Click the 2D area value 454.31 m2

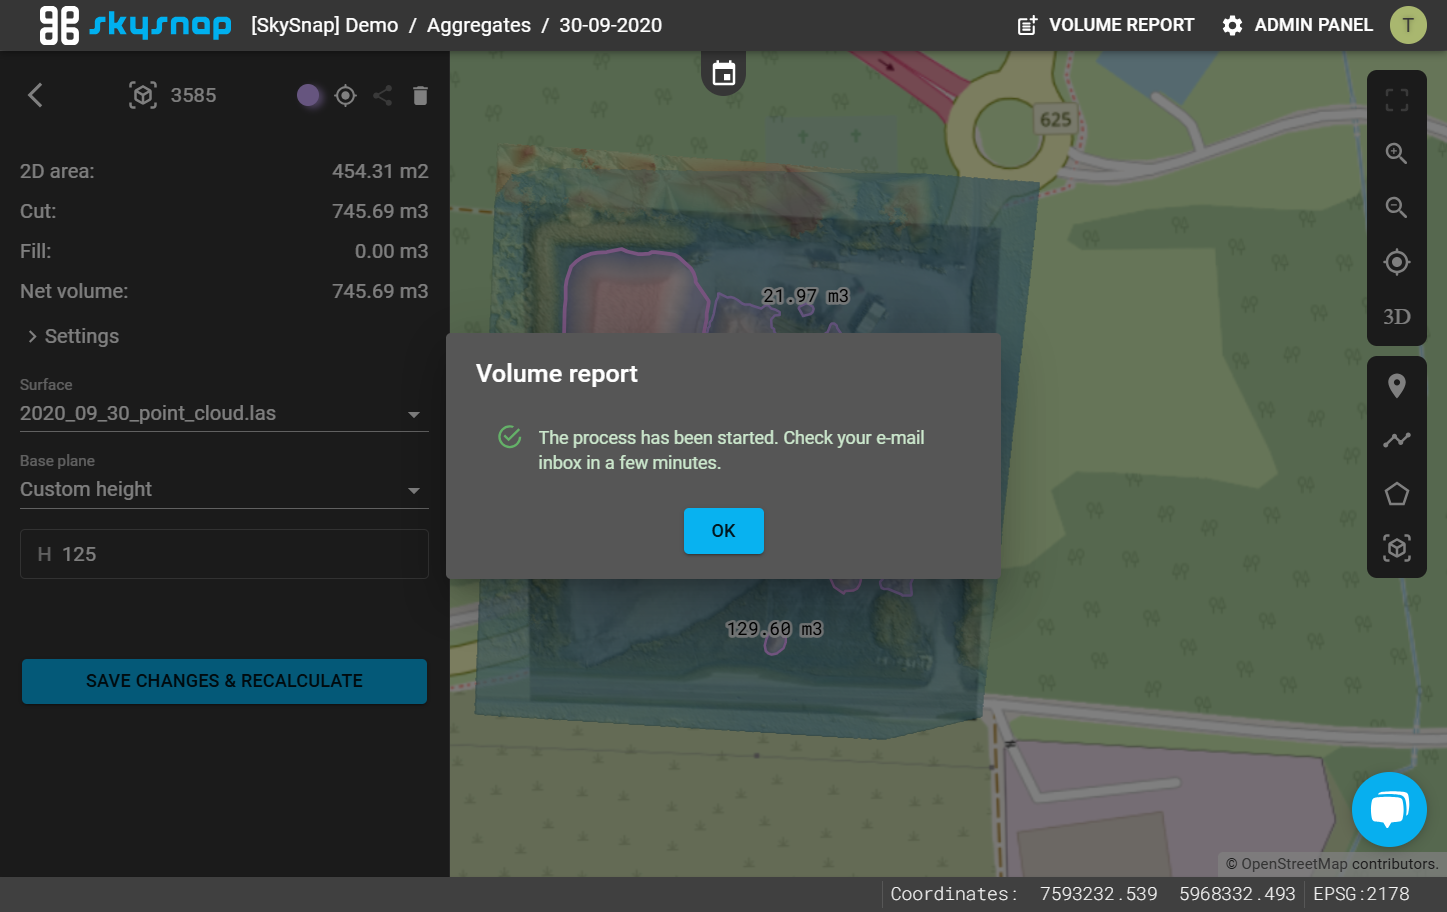click(380, 171)
